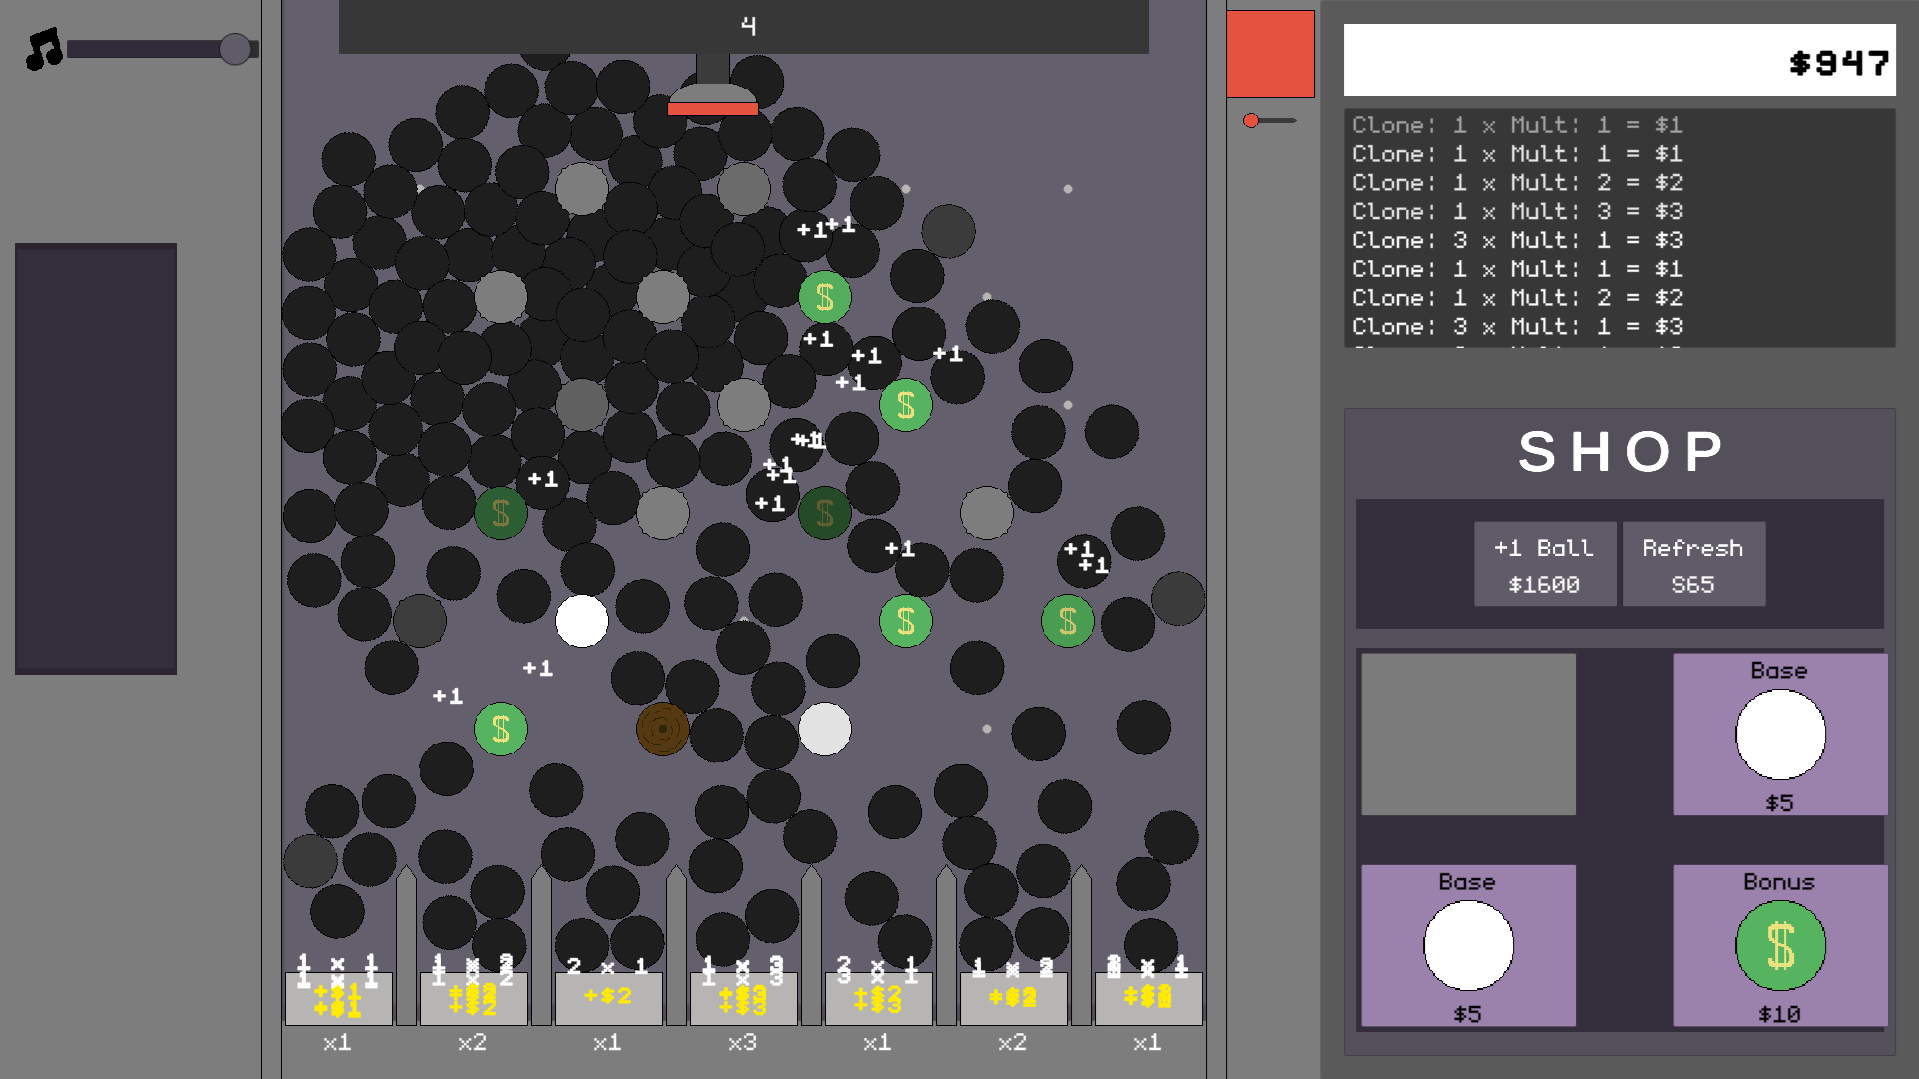This screenshot has height=1079, width=1919.
Task: Click the Clone Mult payout log panel
Action: (1619, 228)
